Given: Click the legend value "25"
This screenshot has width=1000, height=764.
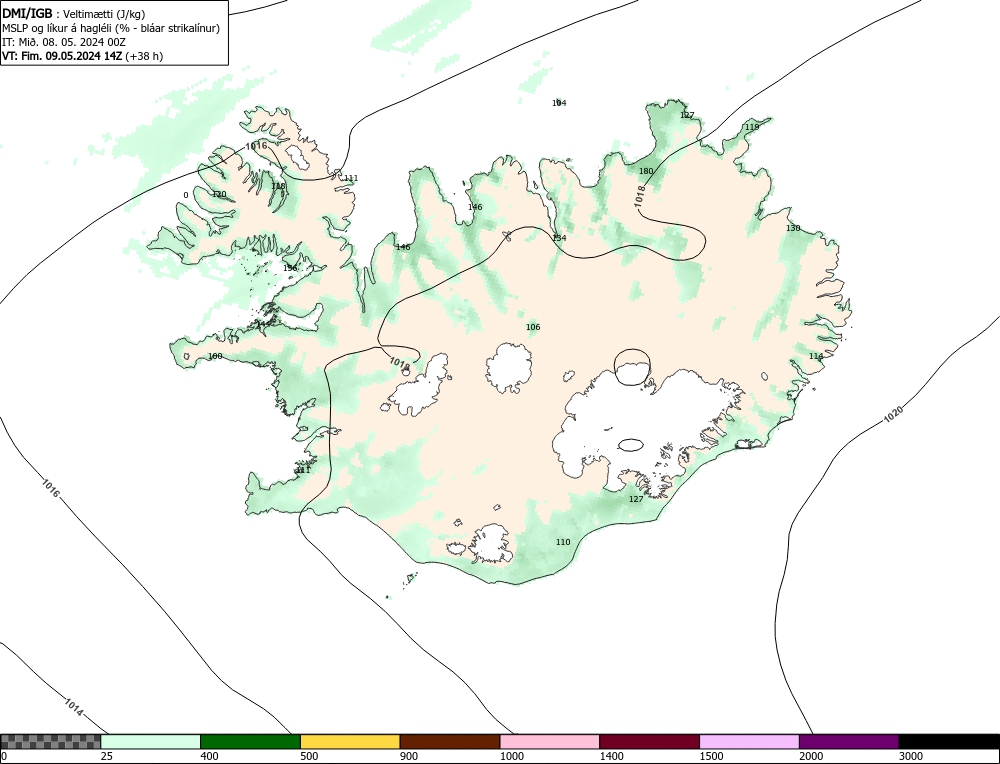Looking at the screenshot, I should click(x=107, y=756).
